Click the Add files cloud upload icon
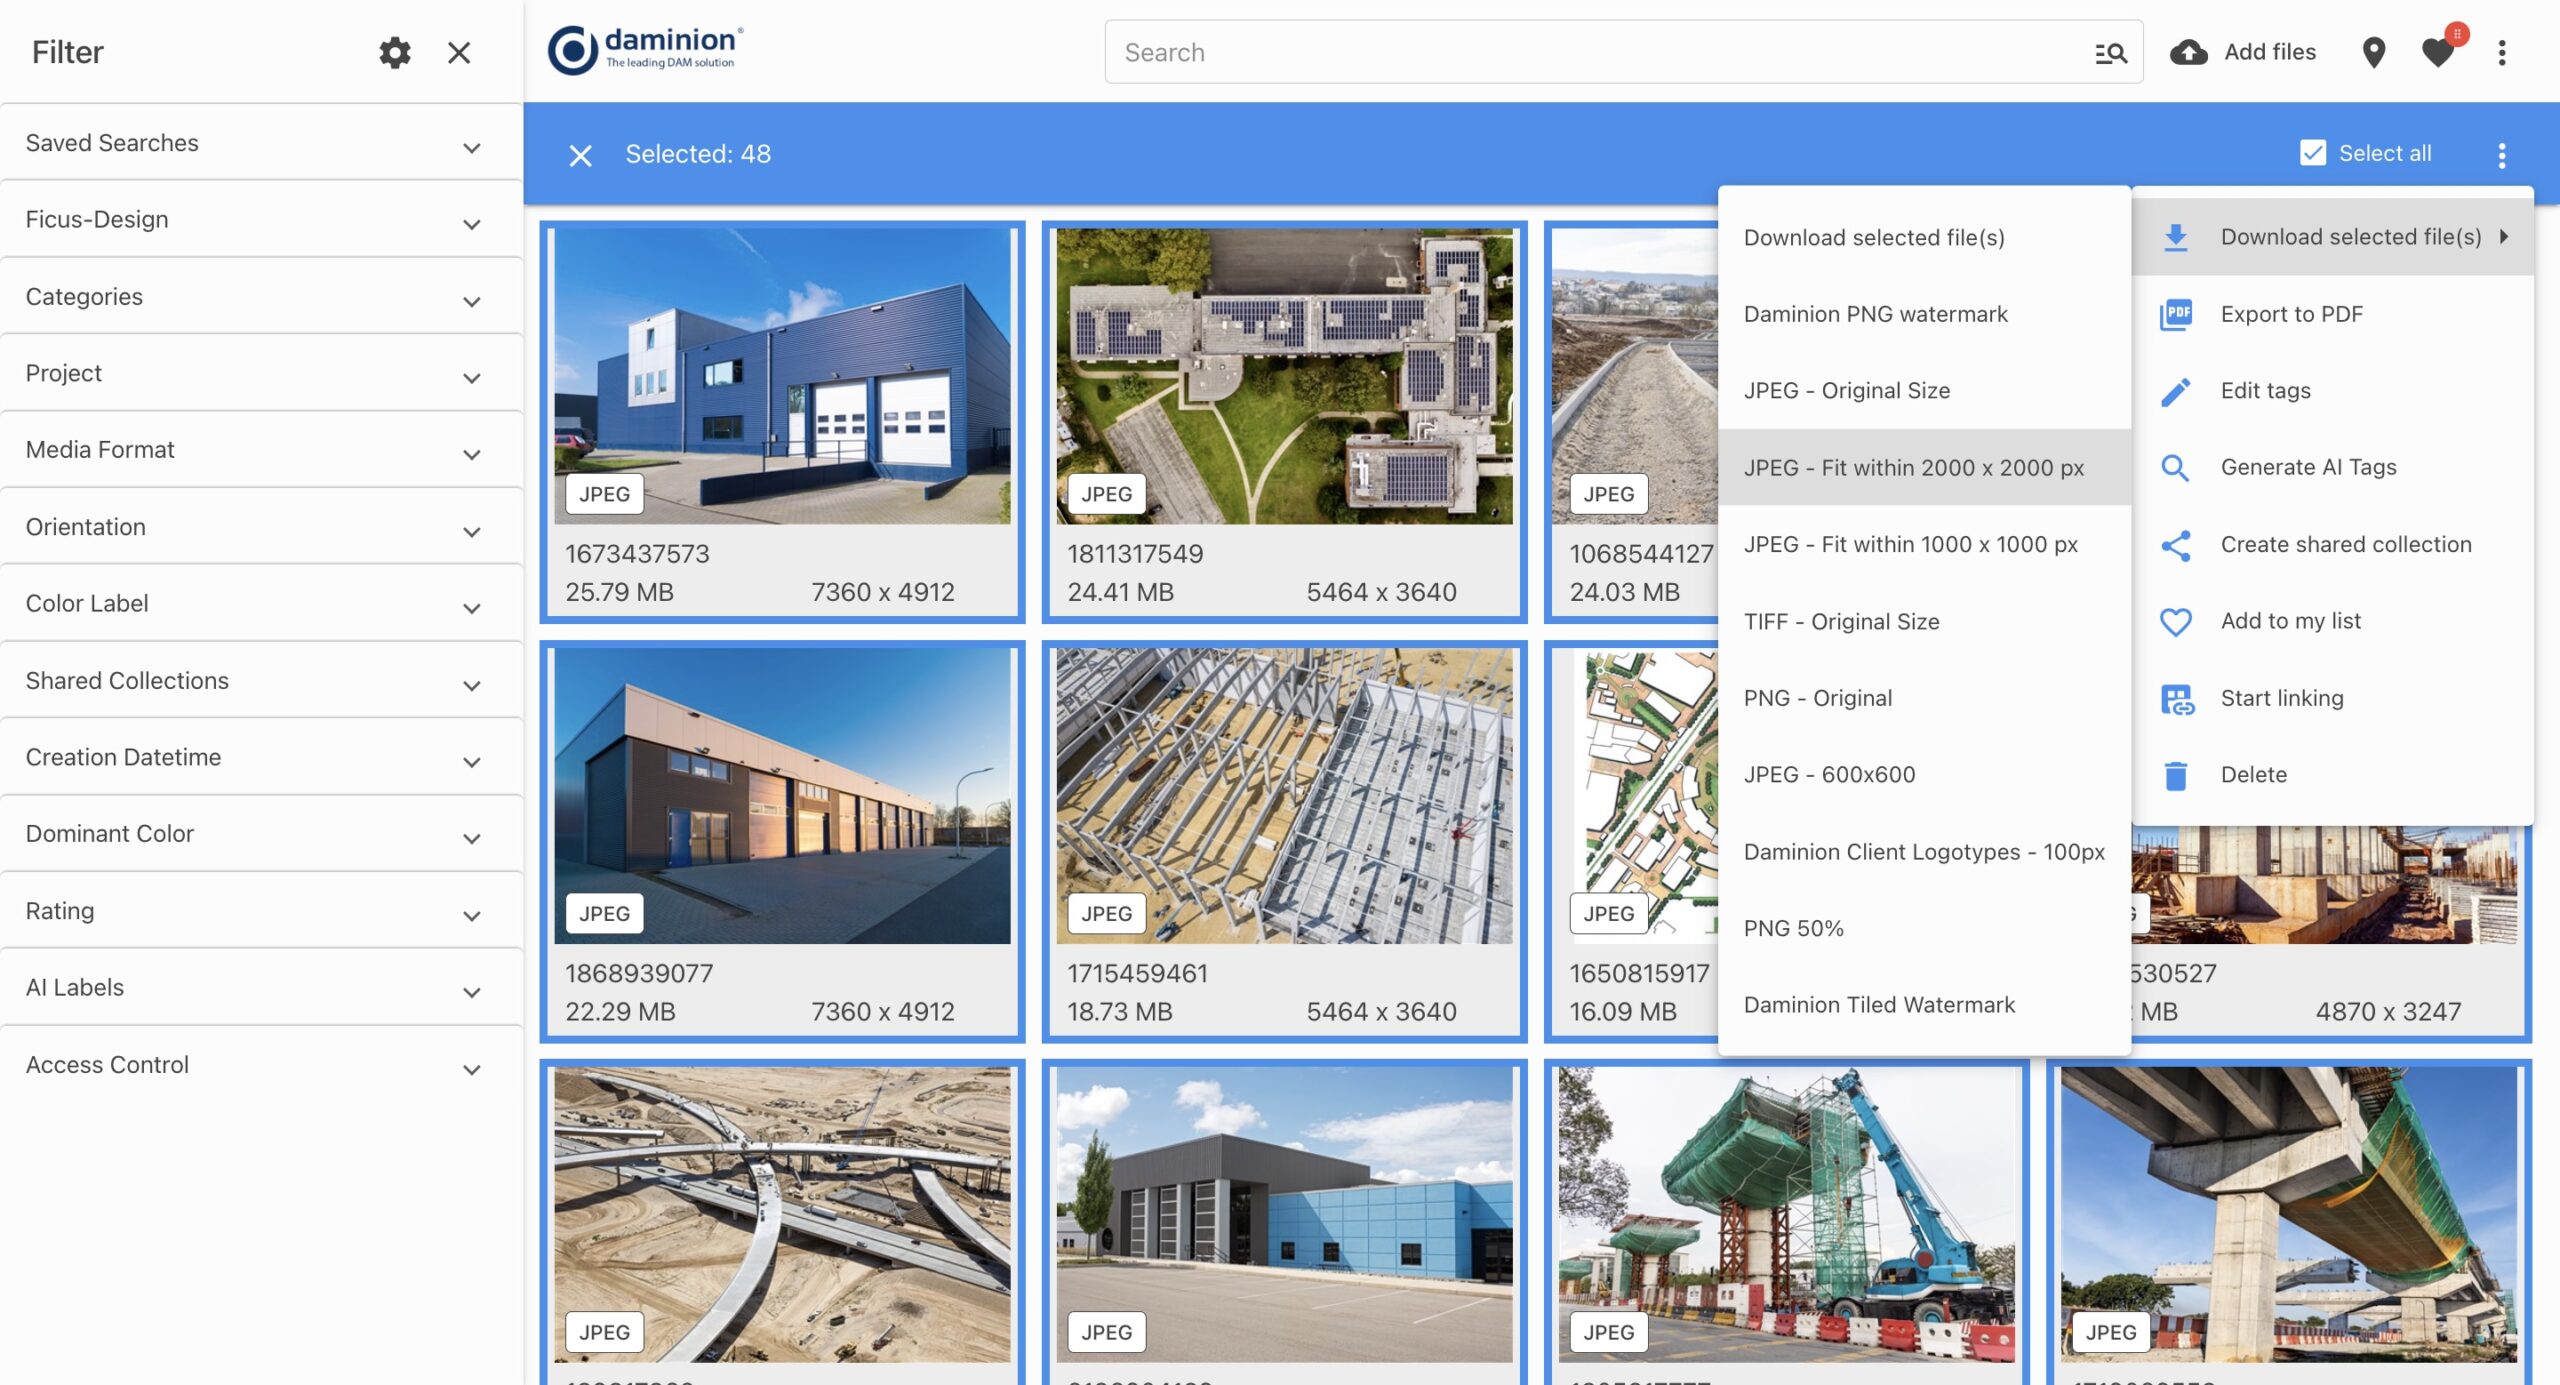Image resolution: width=2560 pixels, height=1385 pixels. pos(2189,52)
